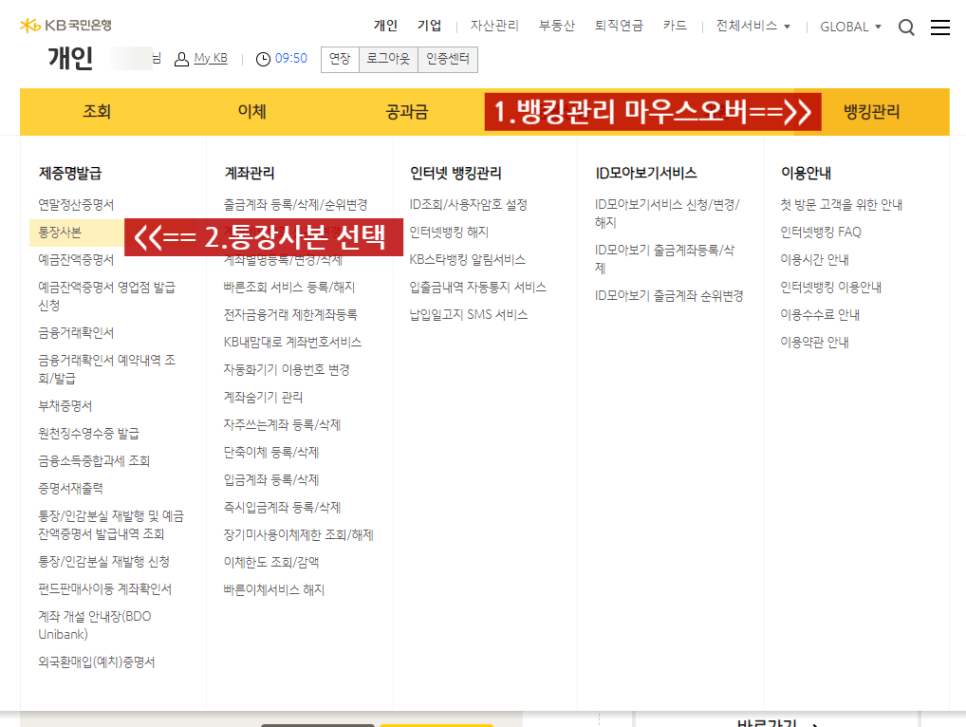Screen dimensions: 966x727
Task: Open the hamburger menu icon
Action: 940,27
